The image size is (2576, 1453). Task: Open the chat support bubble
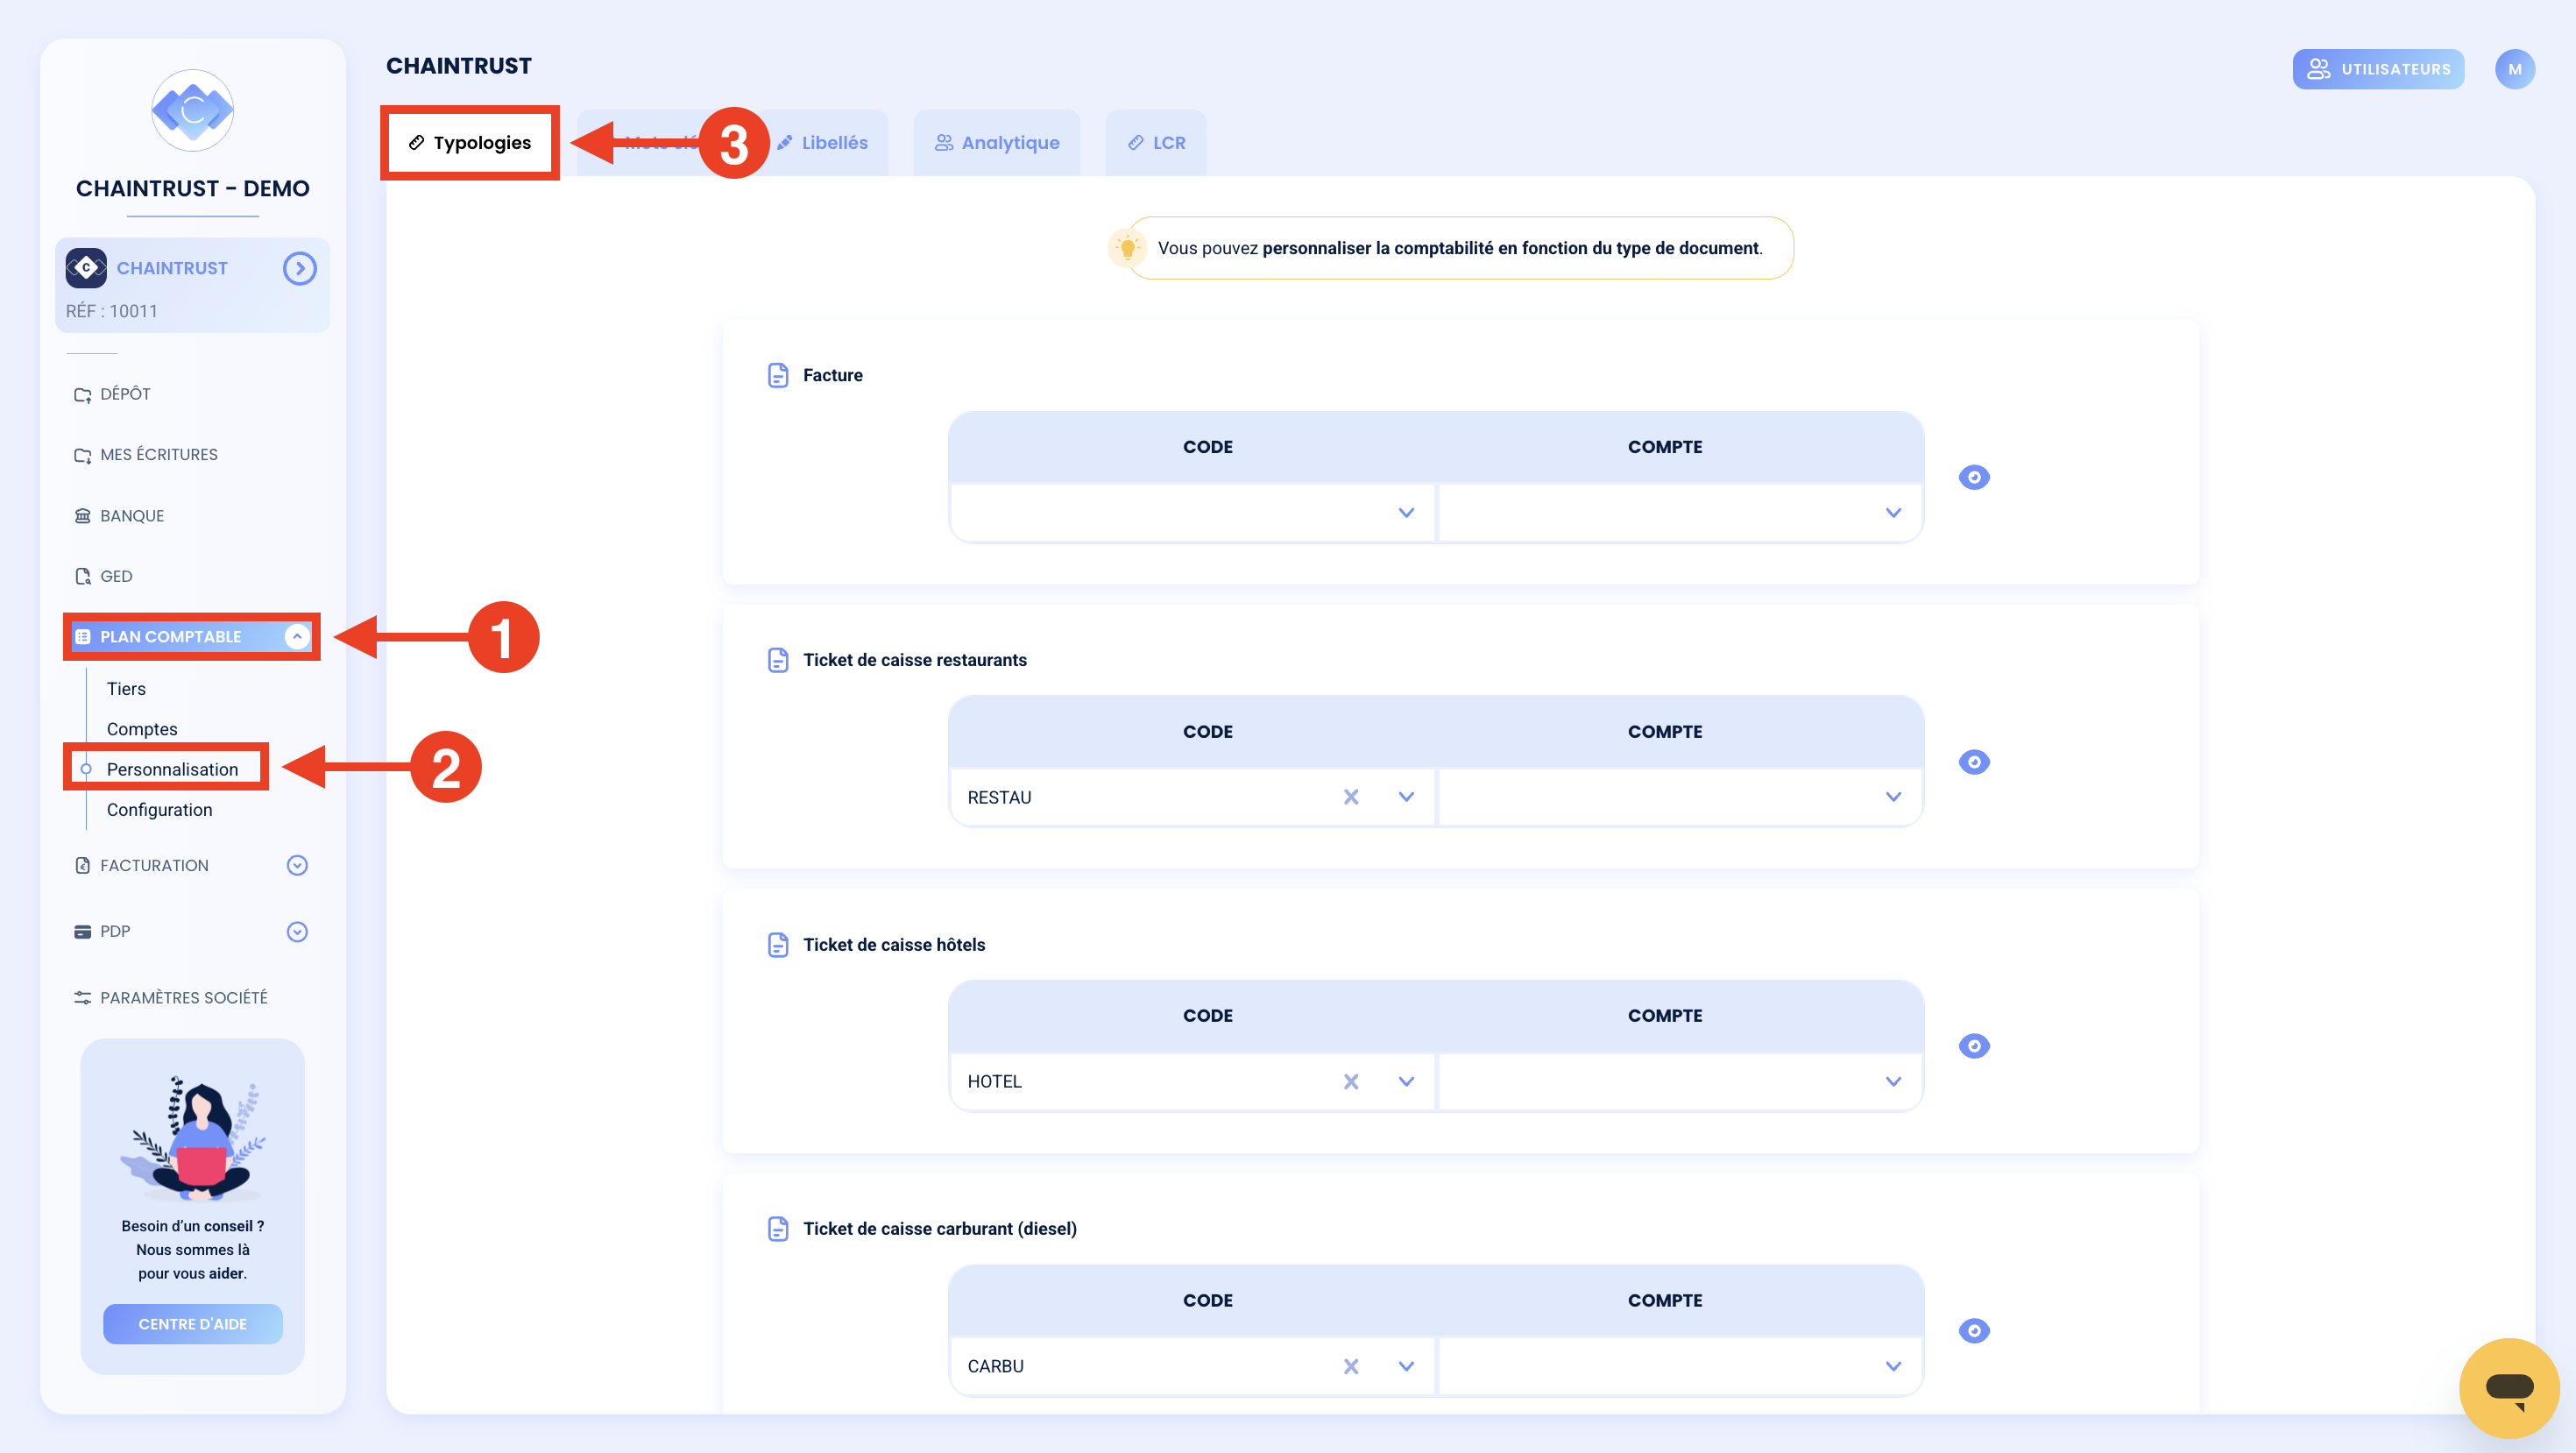(x=2509, y=1388)
